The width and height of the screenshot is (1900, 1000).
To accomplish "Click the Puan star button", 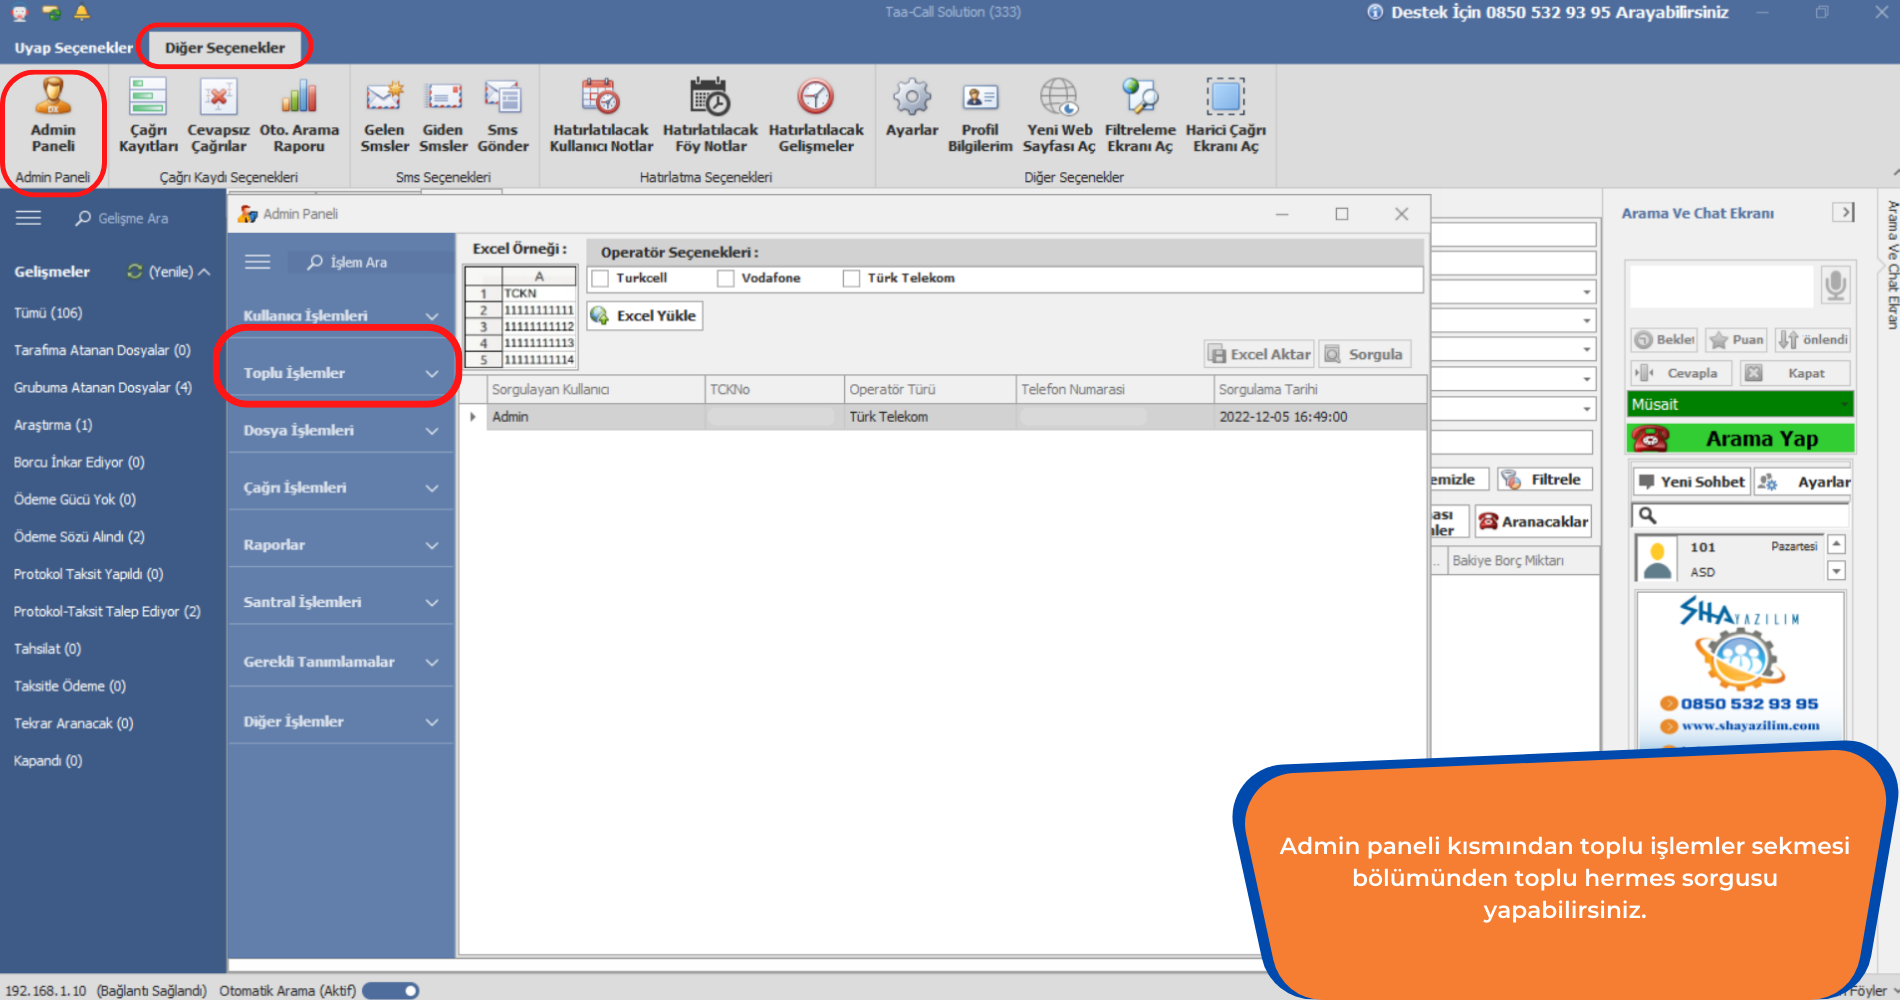I will pyautogui.click(x=1737, y=340).
